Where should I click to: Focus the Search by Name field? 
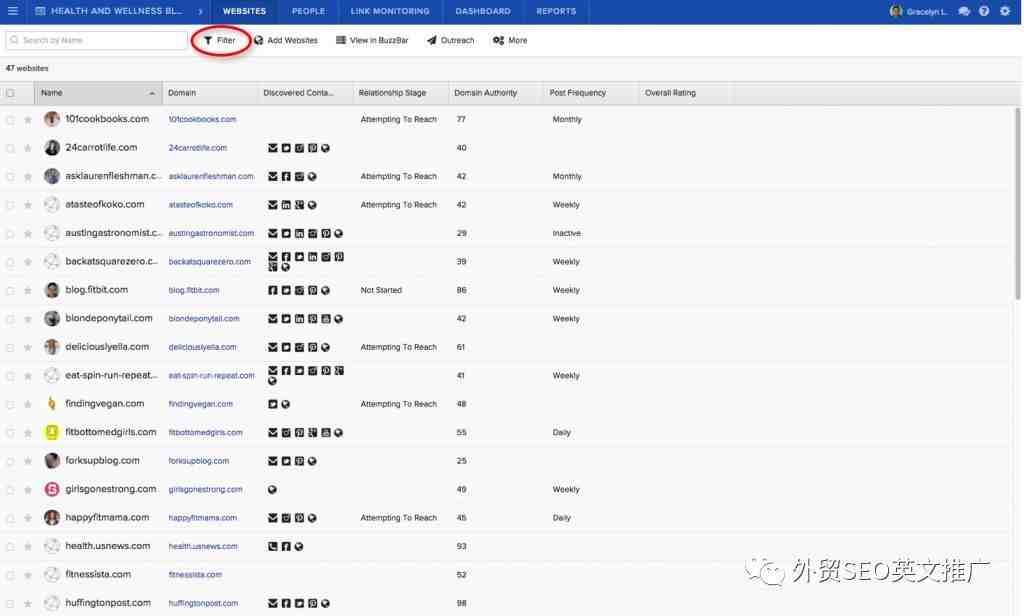[x=97, y=41]
